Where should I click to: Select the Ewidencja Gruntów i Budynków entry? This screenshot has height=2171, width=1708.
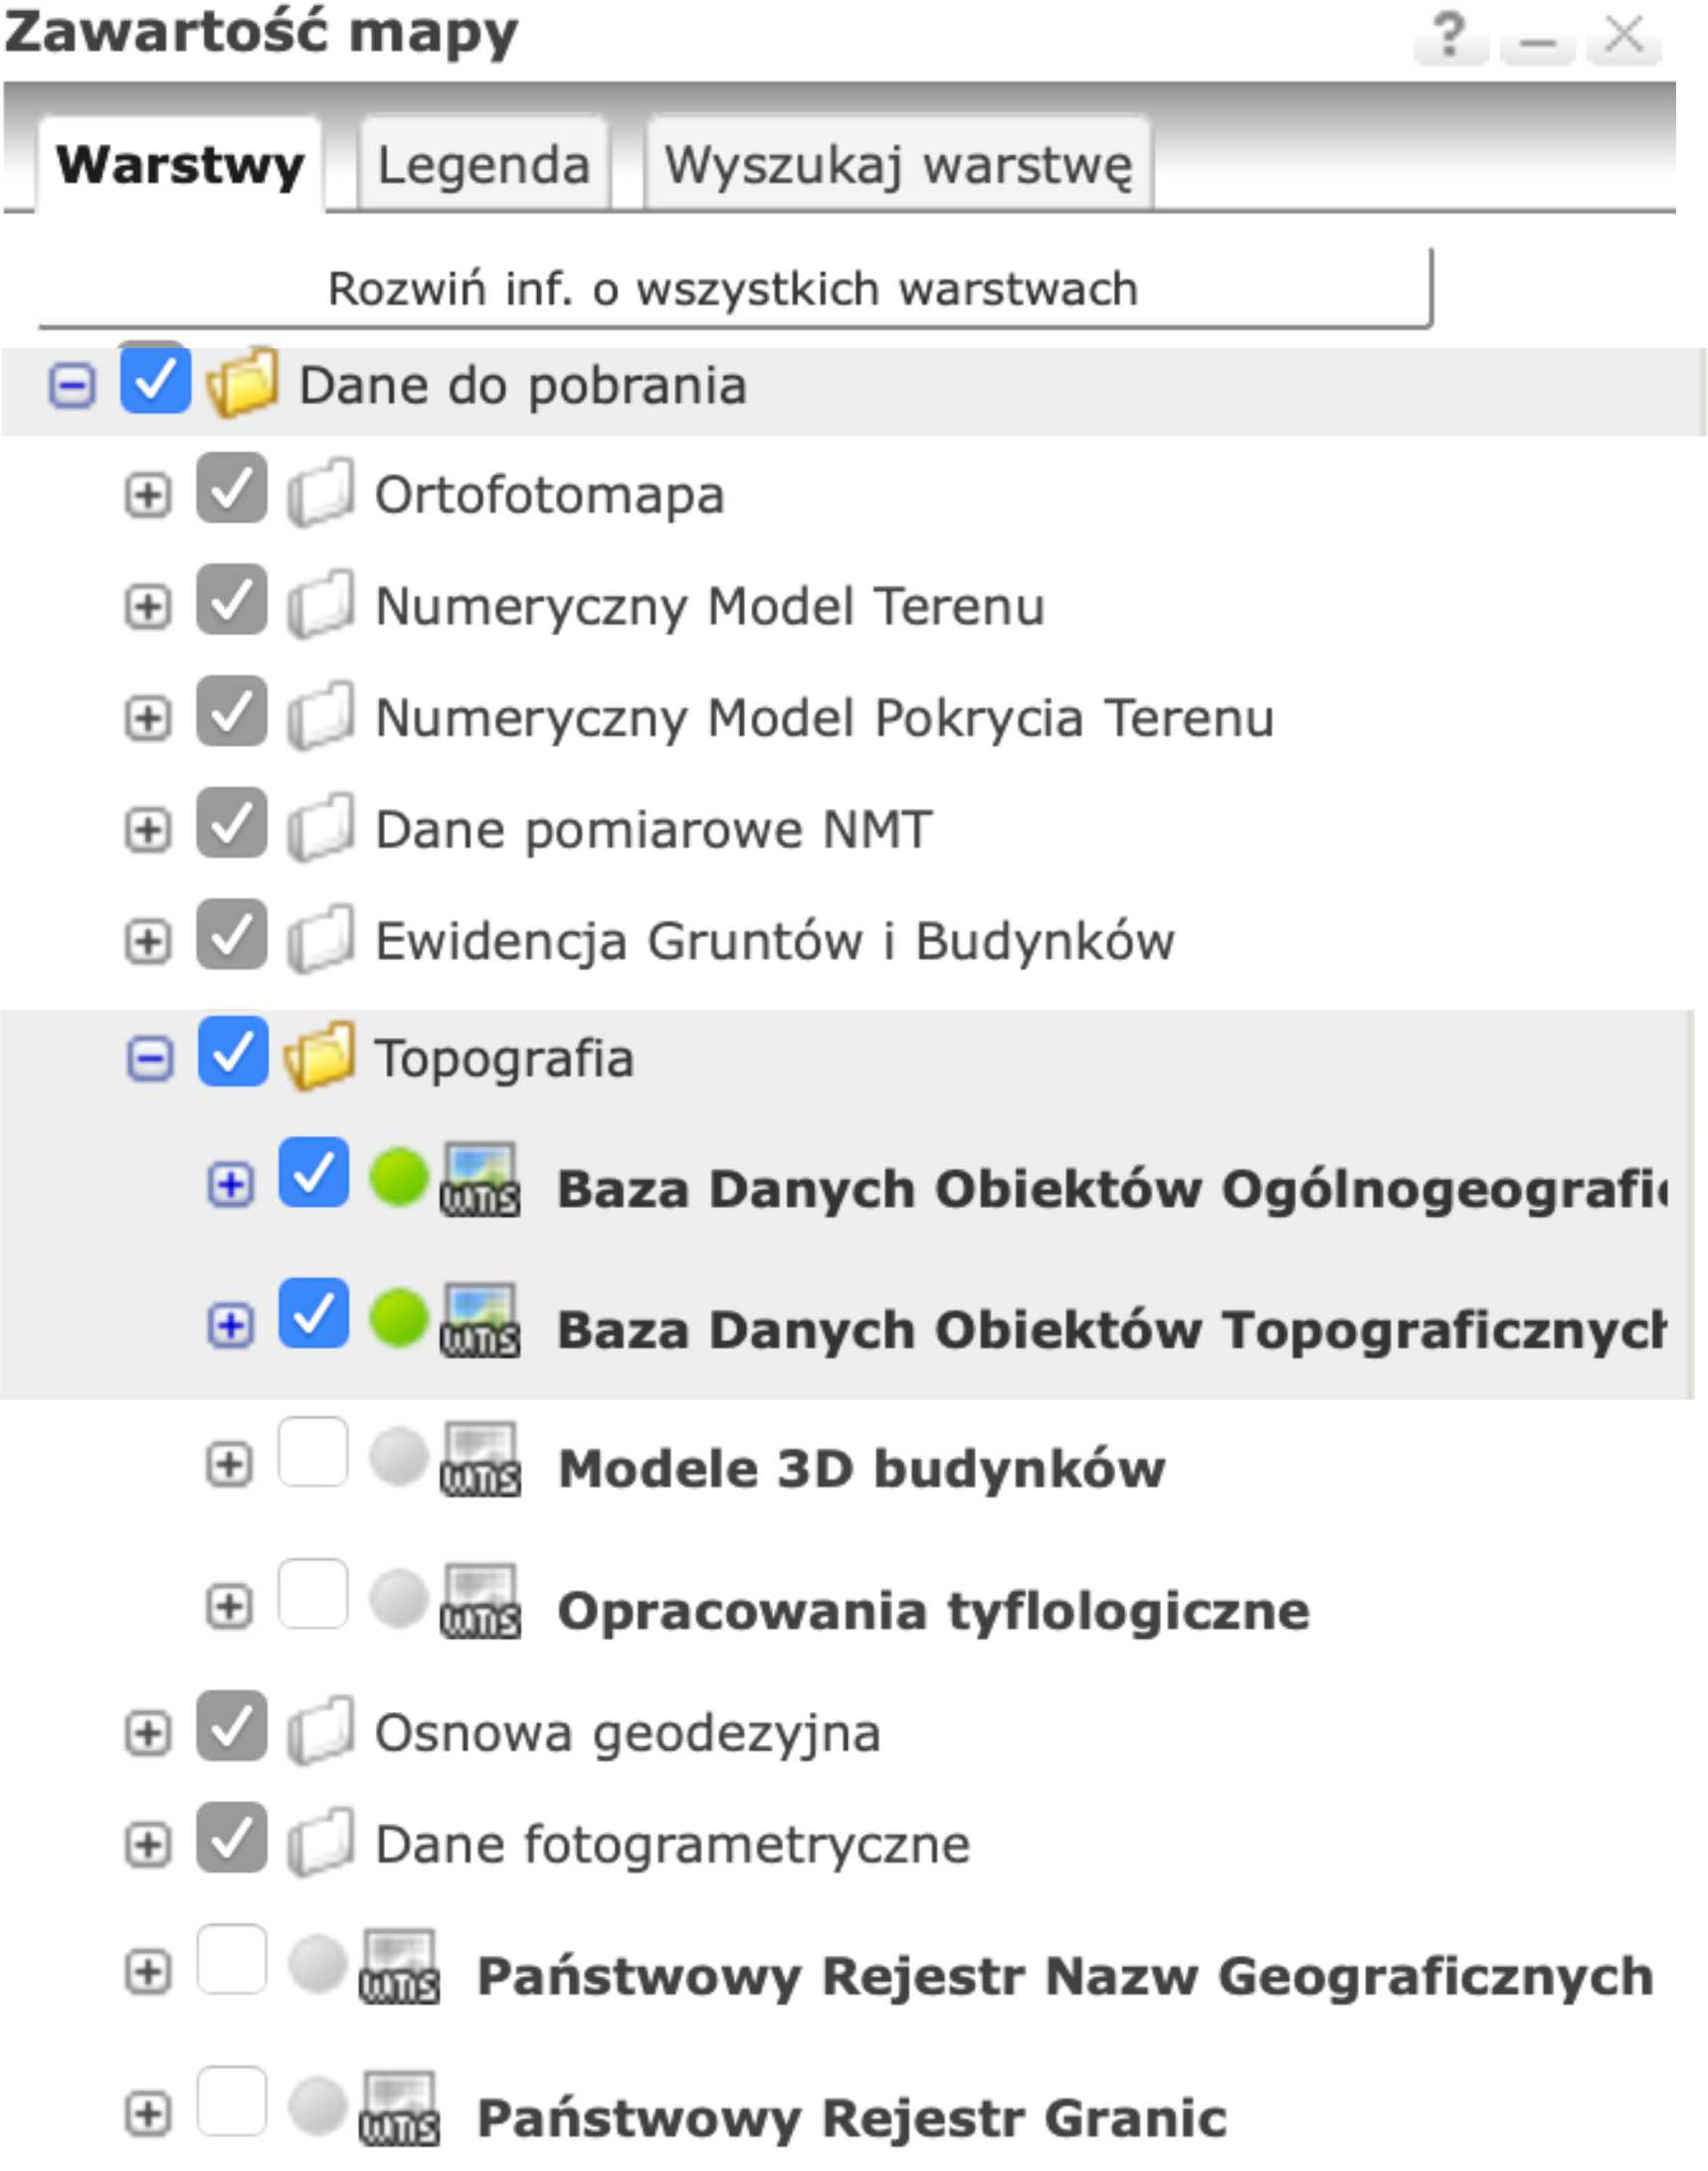pos(774,941)
